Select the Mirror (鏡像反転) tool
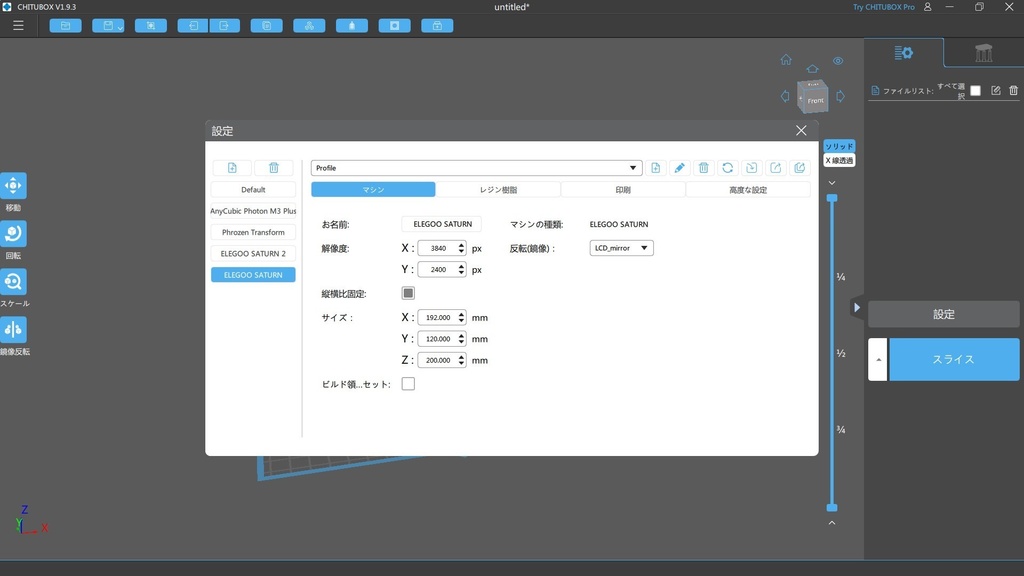 click(x=13, y=330)
